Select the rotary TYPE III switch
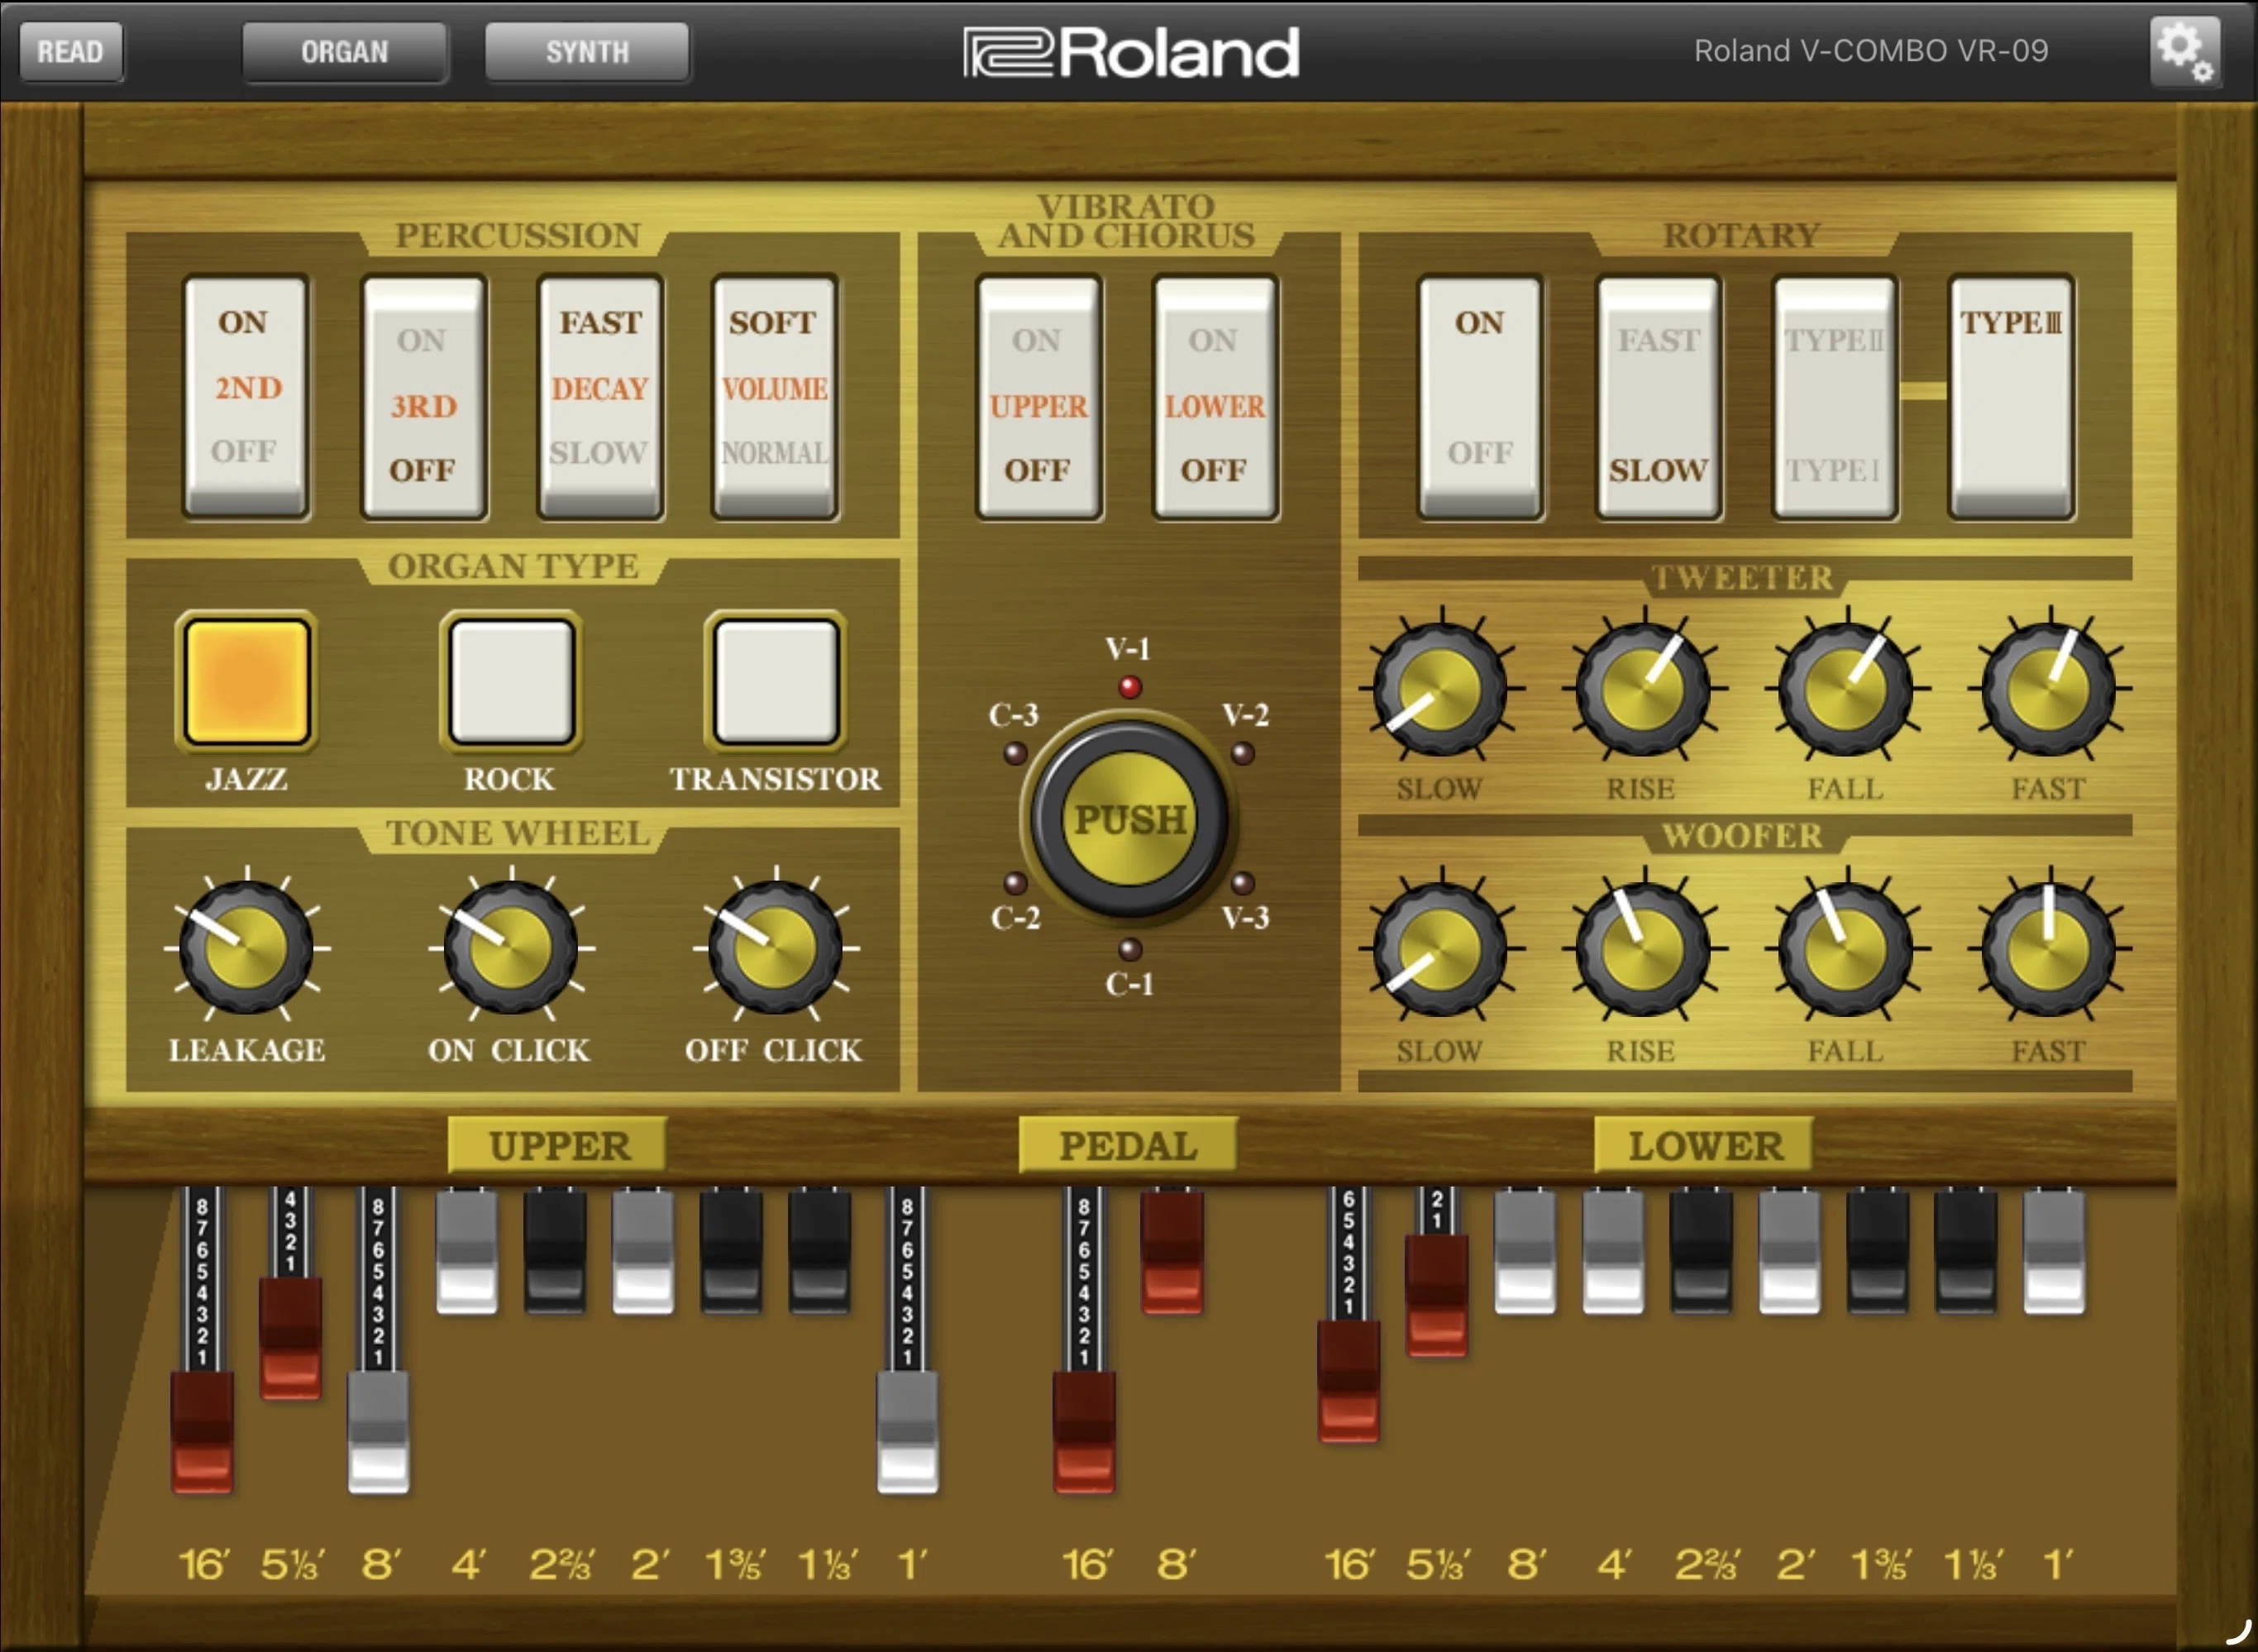Screen dimensions: 2258x1652 point(2011,397)
